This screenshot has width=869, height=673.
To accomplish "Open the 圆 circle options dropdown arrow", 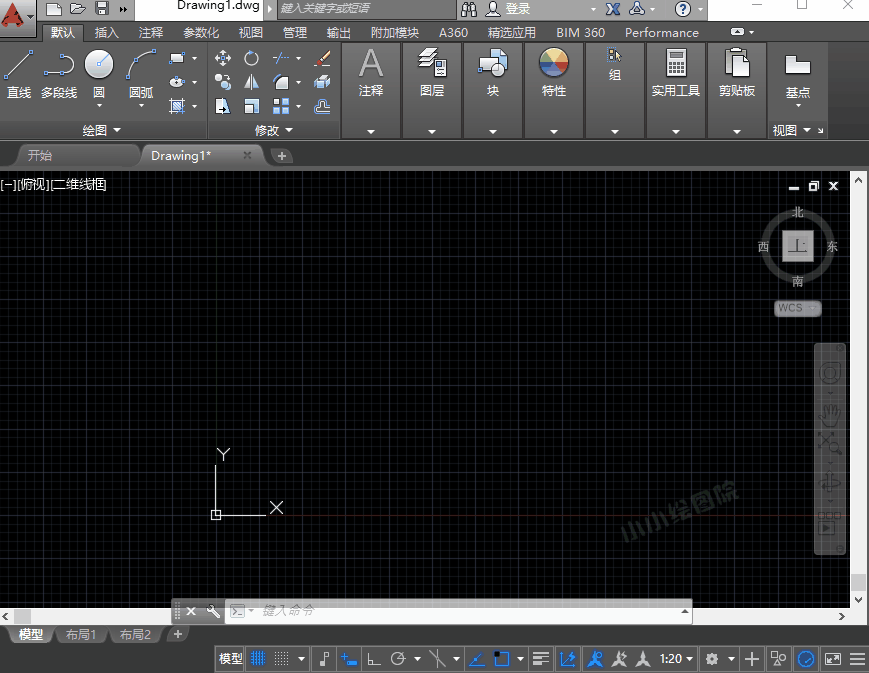I will [x=99, y=105].
